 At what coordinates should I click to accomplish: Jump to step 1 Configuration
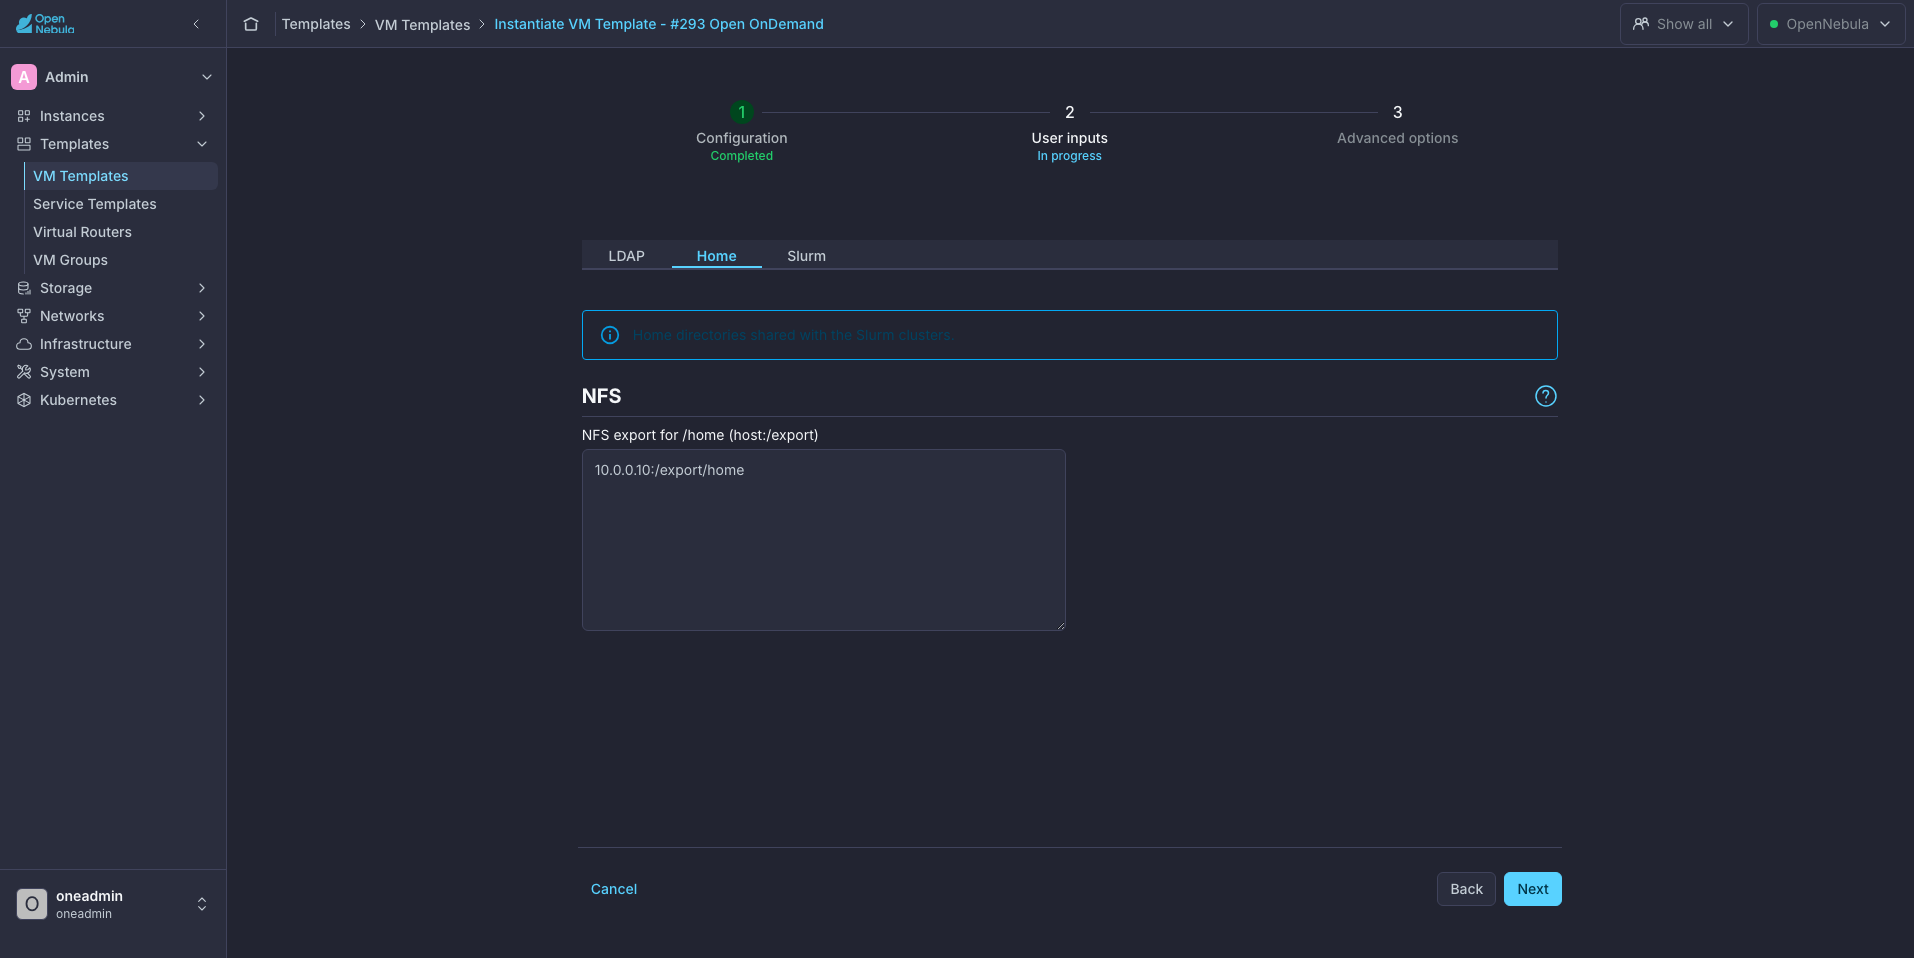(x=742, y=112)
